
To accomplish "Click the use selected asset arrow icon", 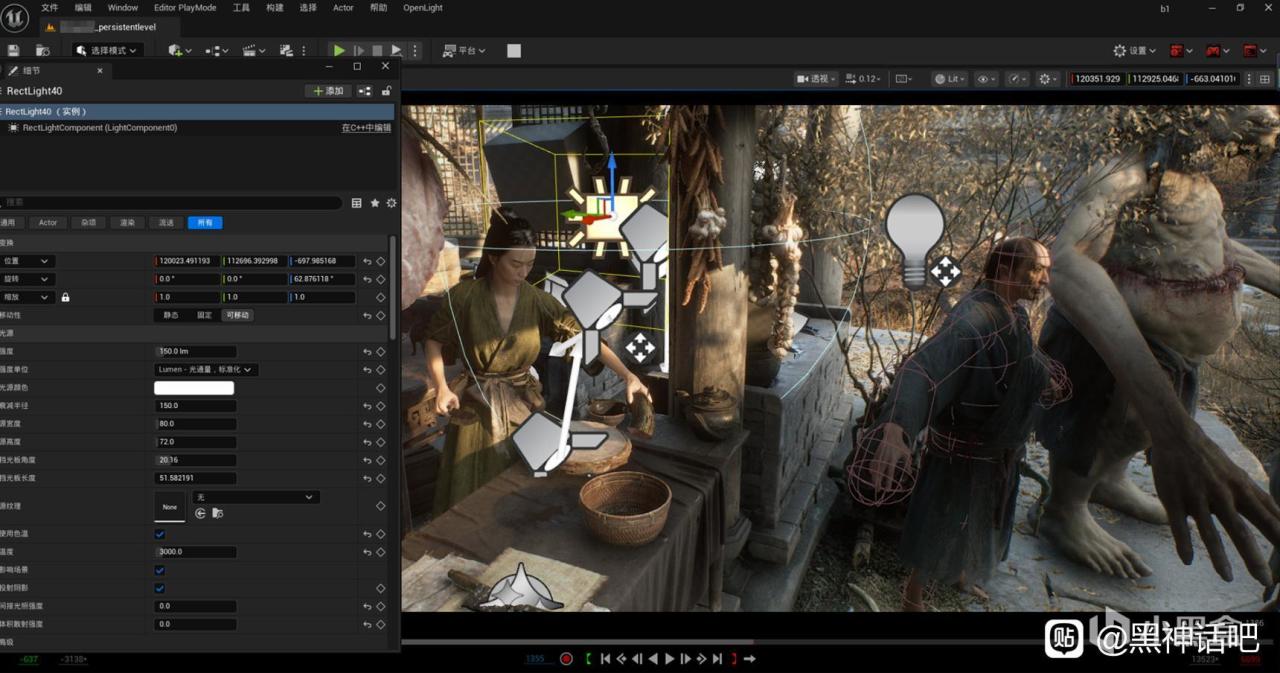I will [200, 513].
